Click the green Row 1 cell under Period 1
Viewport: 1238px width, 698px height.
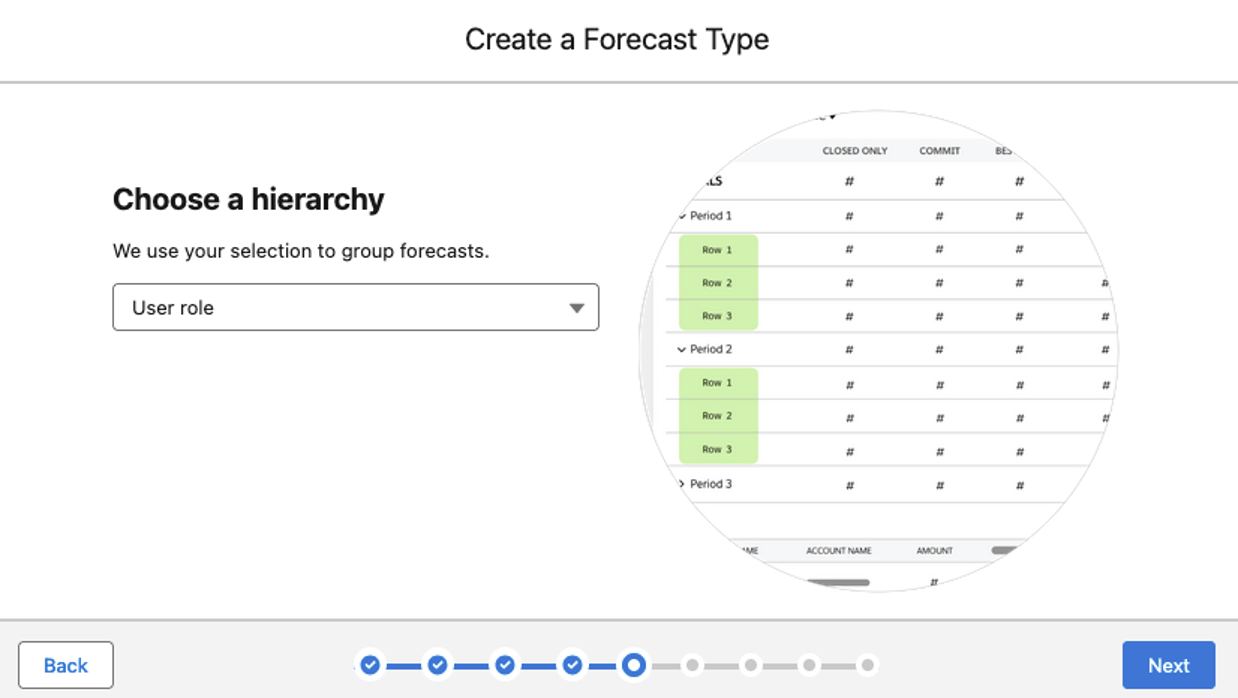click(x=718, y=250)
